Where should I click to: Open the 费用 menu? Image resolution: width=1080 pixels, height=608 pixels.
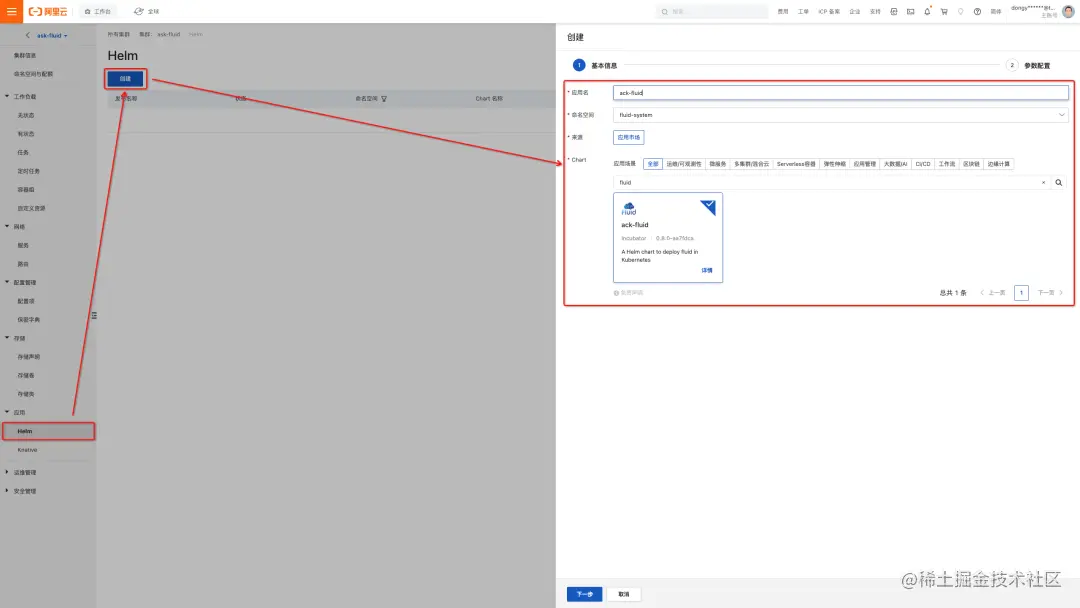[782, 11]
